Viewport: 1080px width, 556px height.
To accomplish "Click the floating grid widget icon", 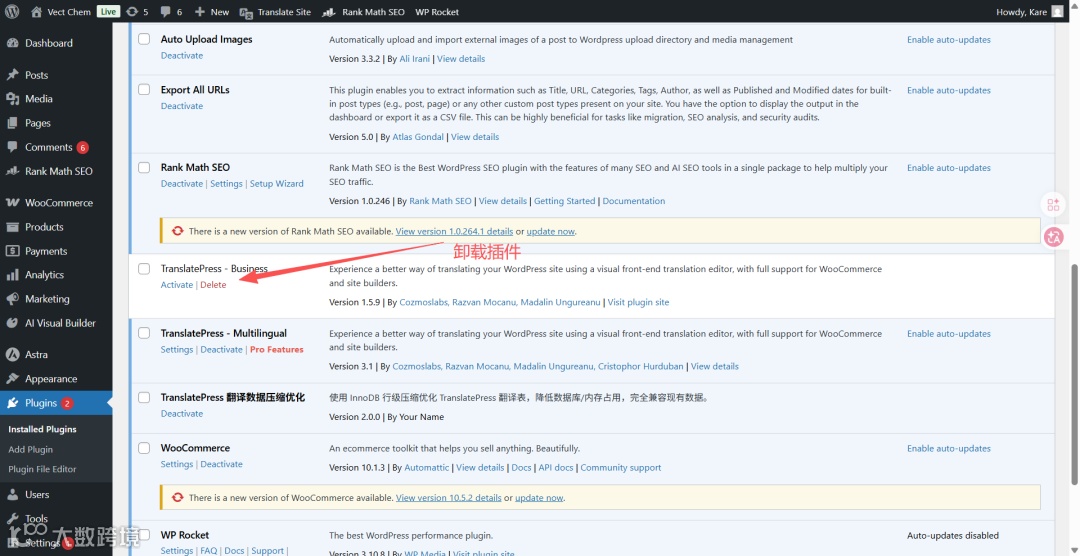I will 1053,205.
